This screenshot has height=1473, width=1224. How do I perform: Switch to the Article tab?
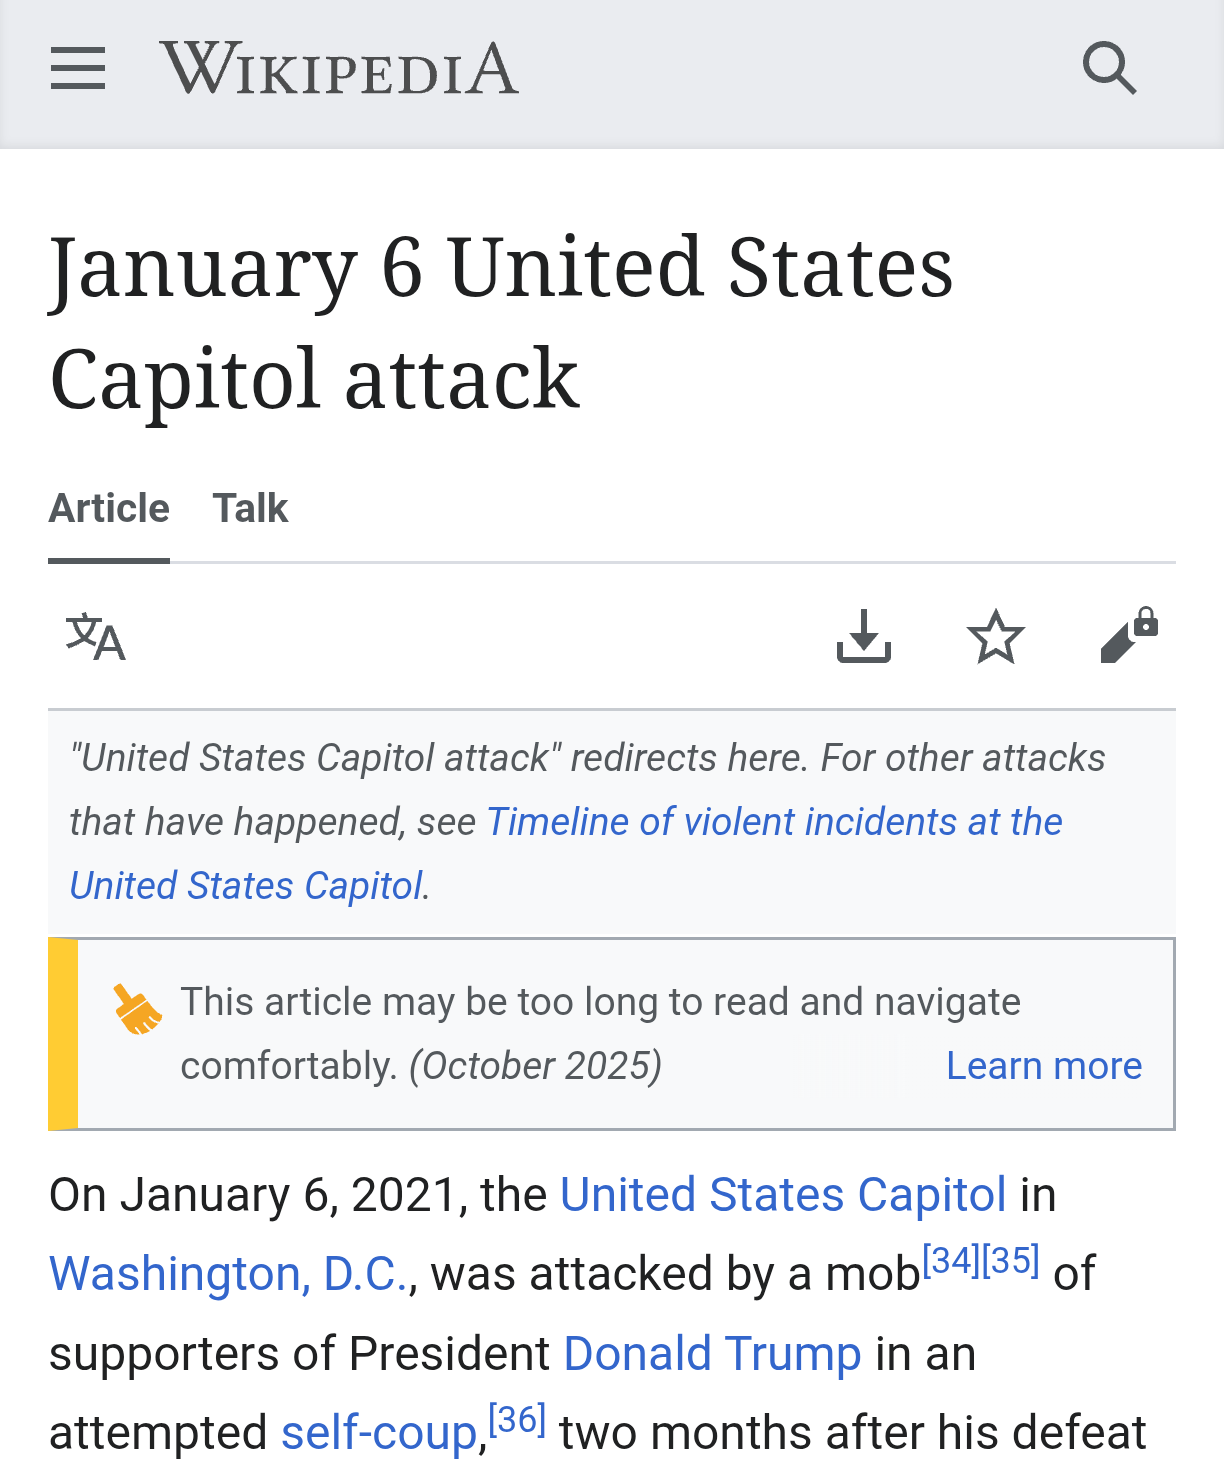click(x=109, y=508)
